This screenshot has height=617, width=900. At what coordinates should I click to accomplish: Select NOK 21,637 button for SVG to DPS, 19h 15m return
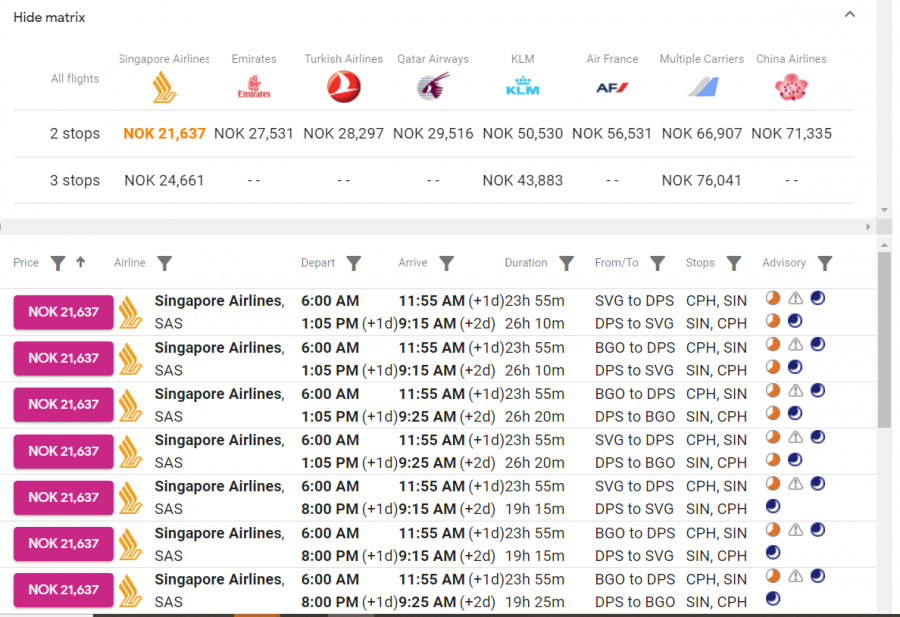click(x=64, y=498)
